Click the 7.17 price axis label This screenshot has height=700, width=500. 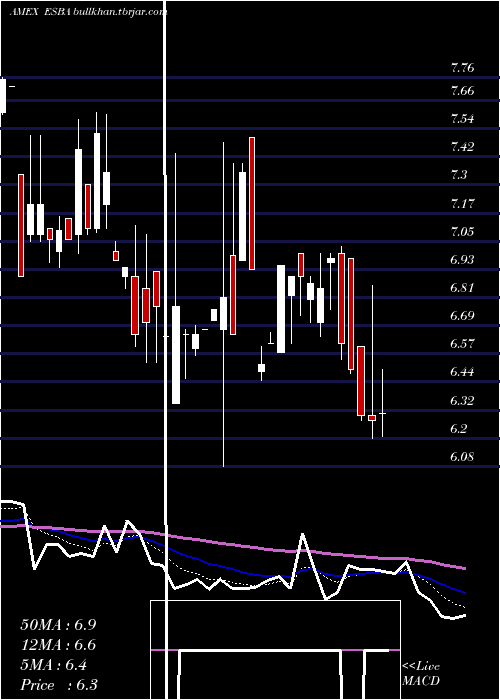(x=462, y=204)
